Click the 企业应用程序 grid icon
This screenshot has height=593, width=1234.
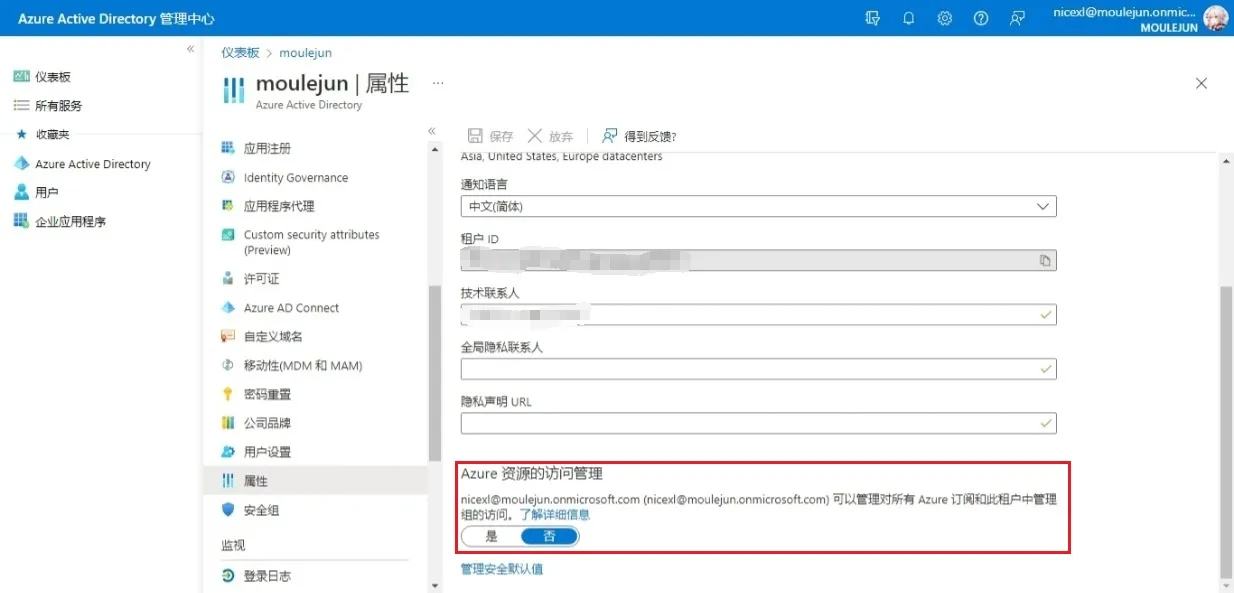(21, 221)
